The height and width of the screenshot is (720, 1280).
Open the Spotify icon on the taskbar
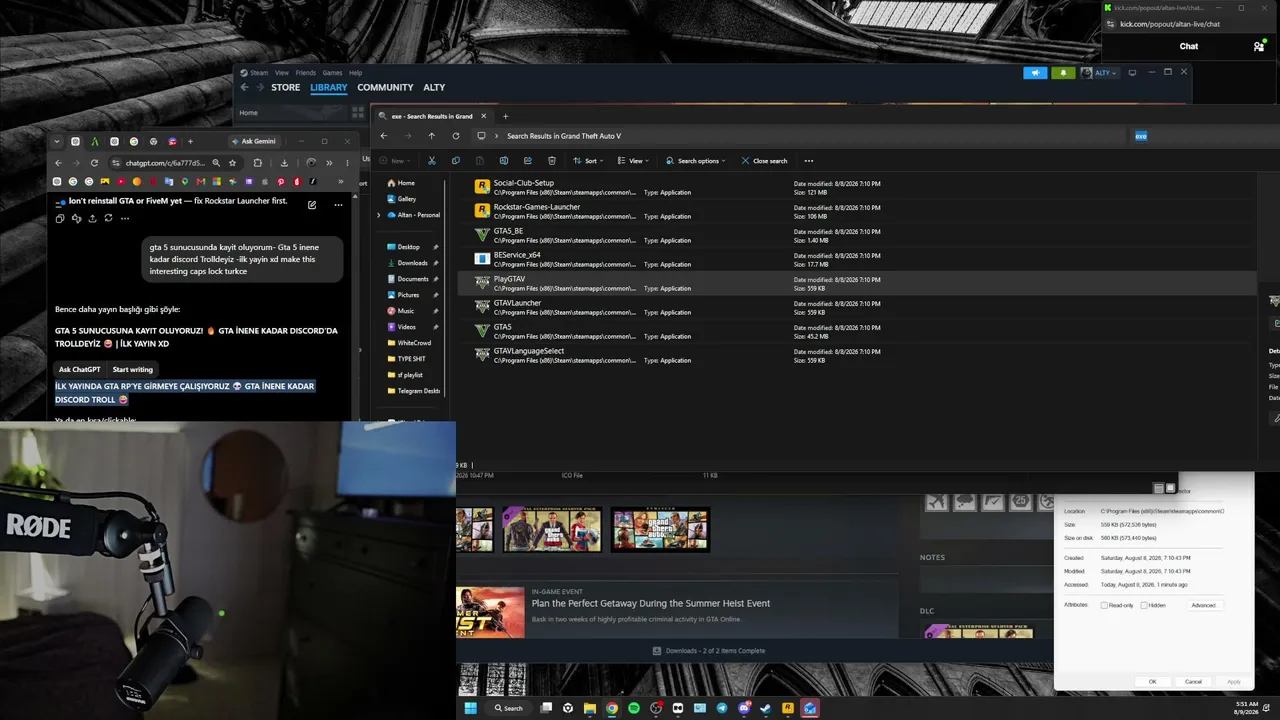[634, 708]
